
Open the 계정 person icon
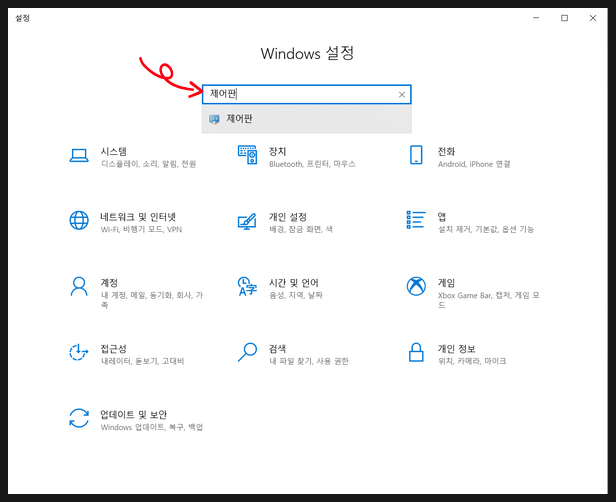pyautogui.click(x=79, y=286)
